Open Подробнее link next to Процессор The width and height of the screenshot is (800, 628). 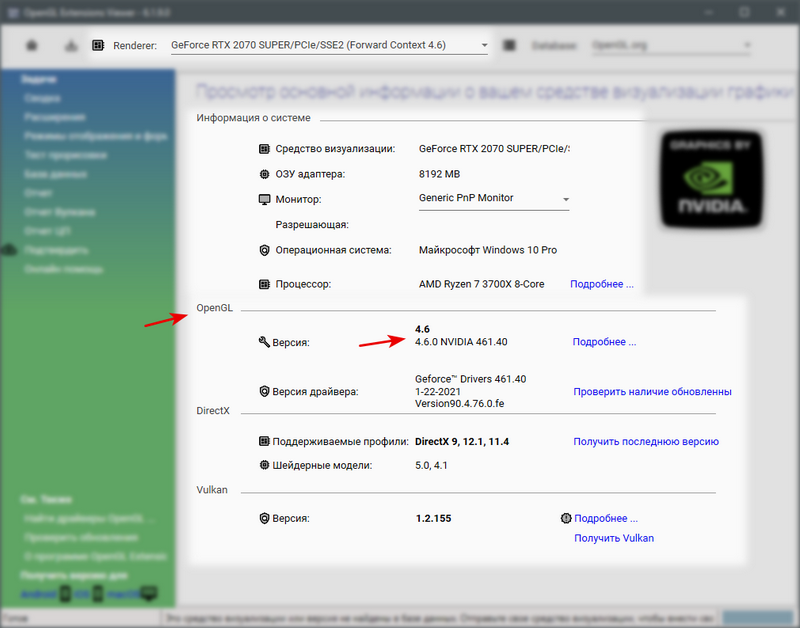point(602,284)
